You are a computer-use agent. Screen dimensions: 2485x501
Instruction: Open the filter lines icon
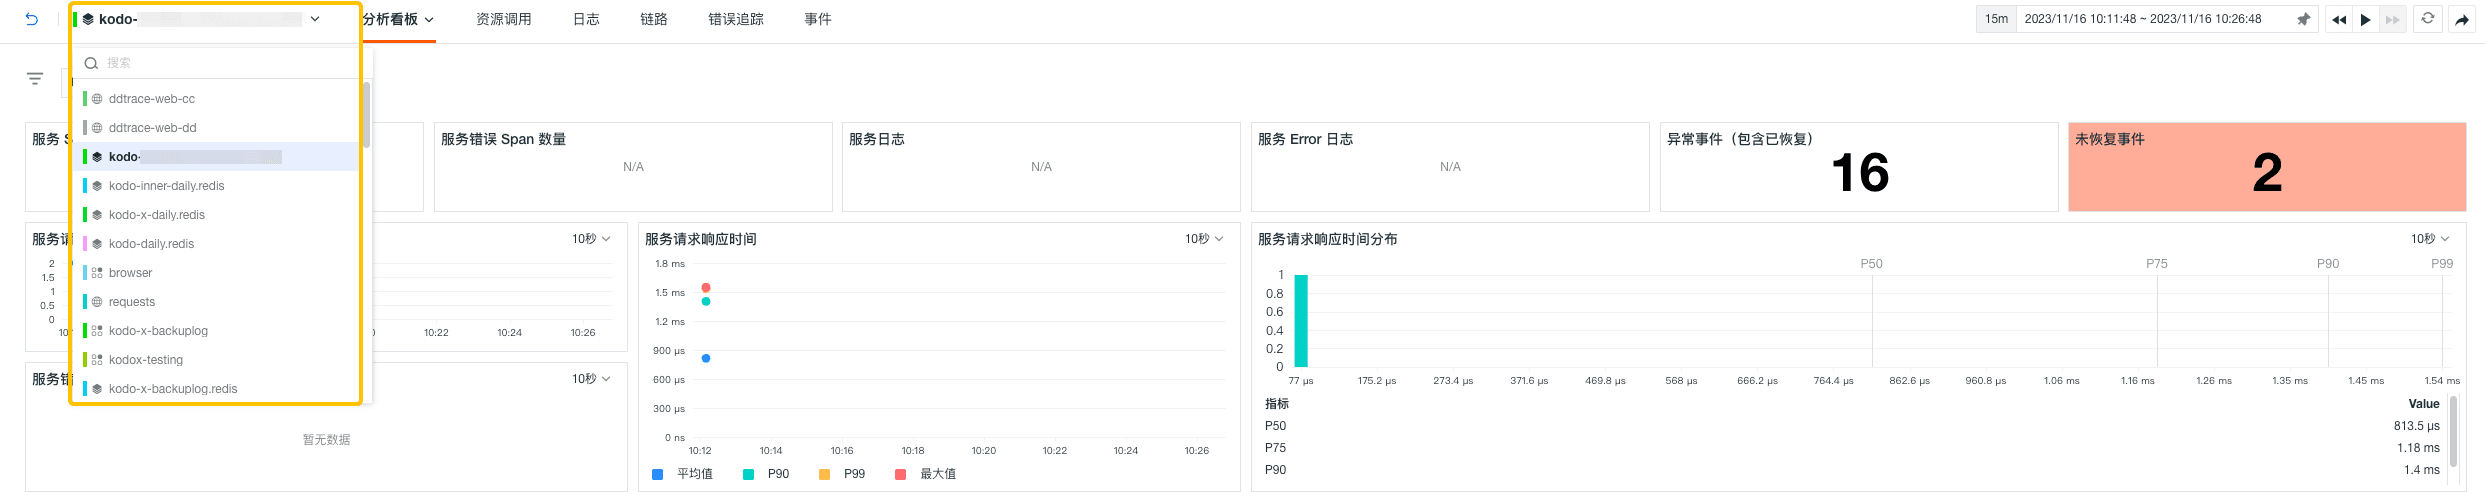point(35,78)
